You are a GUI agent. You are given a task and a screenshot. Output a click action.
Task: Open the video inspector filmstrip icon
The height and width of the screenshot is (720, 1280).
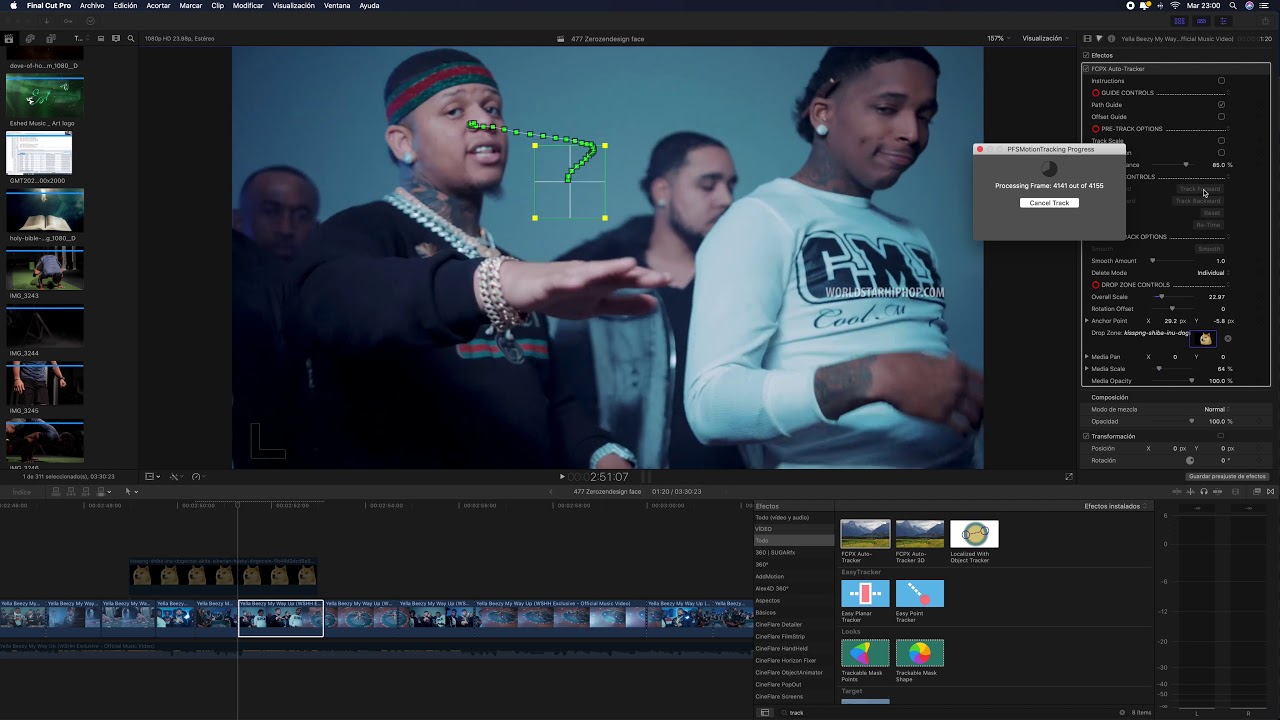pyautogui.click(x=1087, y=39)
